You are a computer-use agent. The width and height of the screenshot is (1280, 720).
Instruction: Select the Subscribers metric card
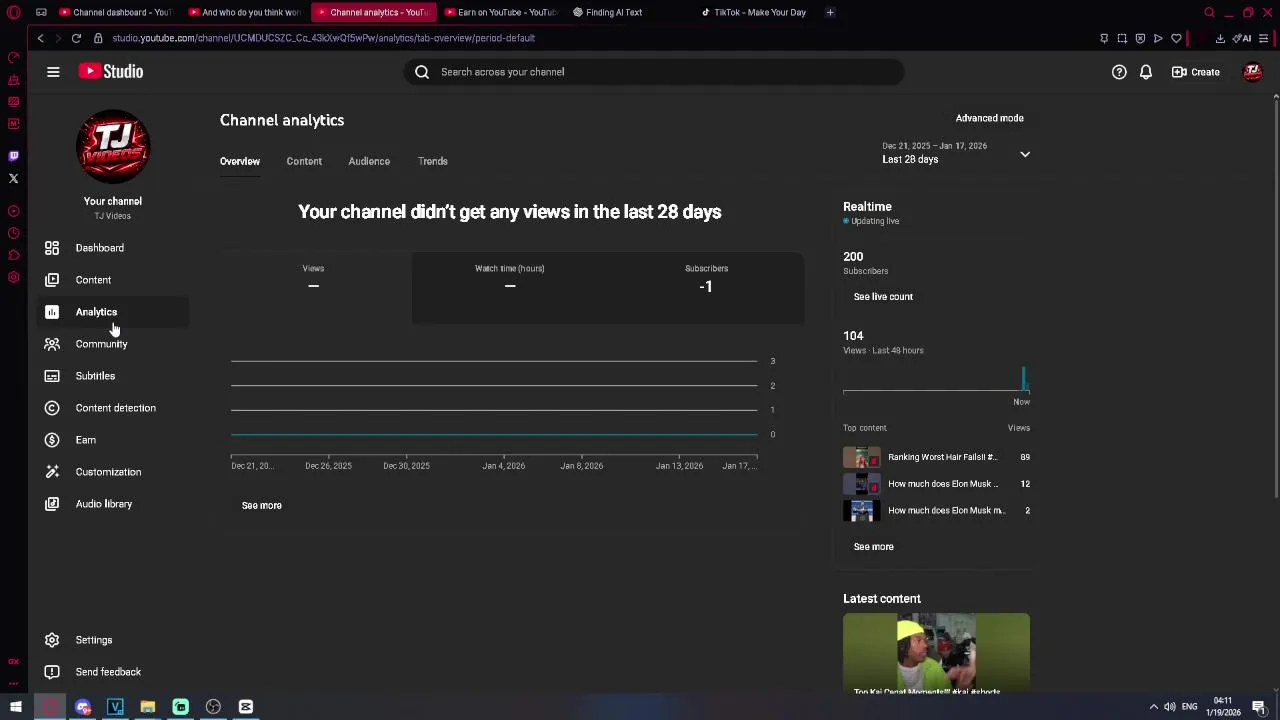706,287
